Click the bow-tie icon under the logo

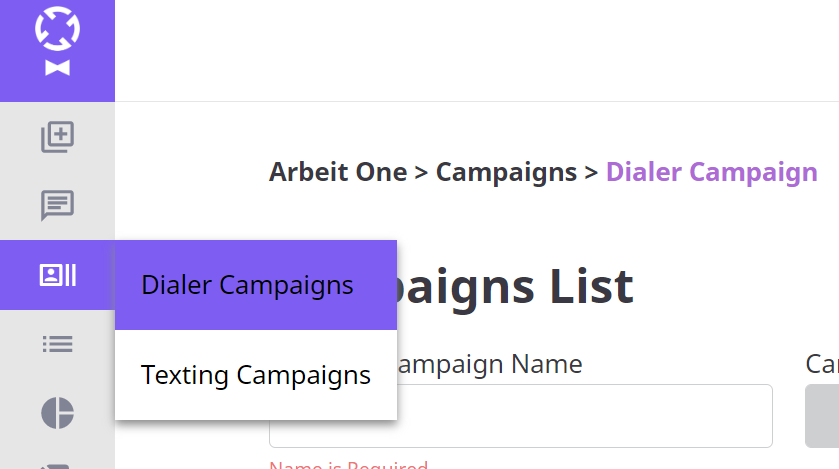coord(57,68)
